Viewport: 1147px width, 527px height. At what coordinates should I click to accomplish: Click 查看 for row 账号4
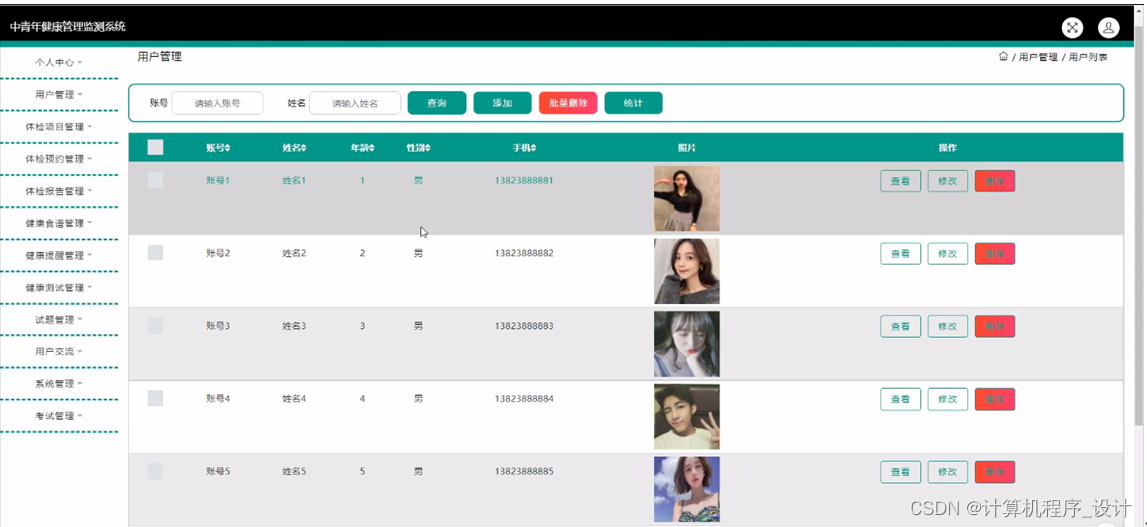pyautogui.click(x=900, y=399)
